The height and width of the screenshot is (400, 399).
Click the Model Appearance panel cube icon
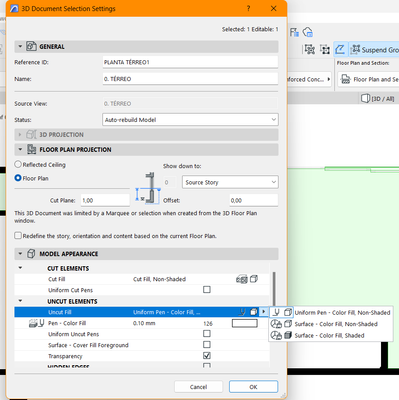click(31, 254)
